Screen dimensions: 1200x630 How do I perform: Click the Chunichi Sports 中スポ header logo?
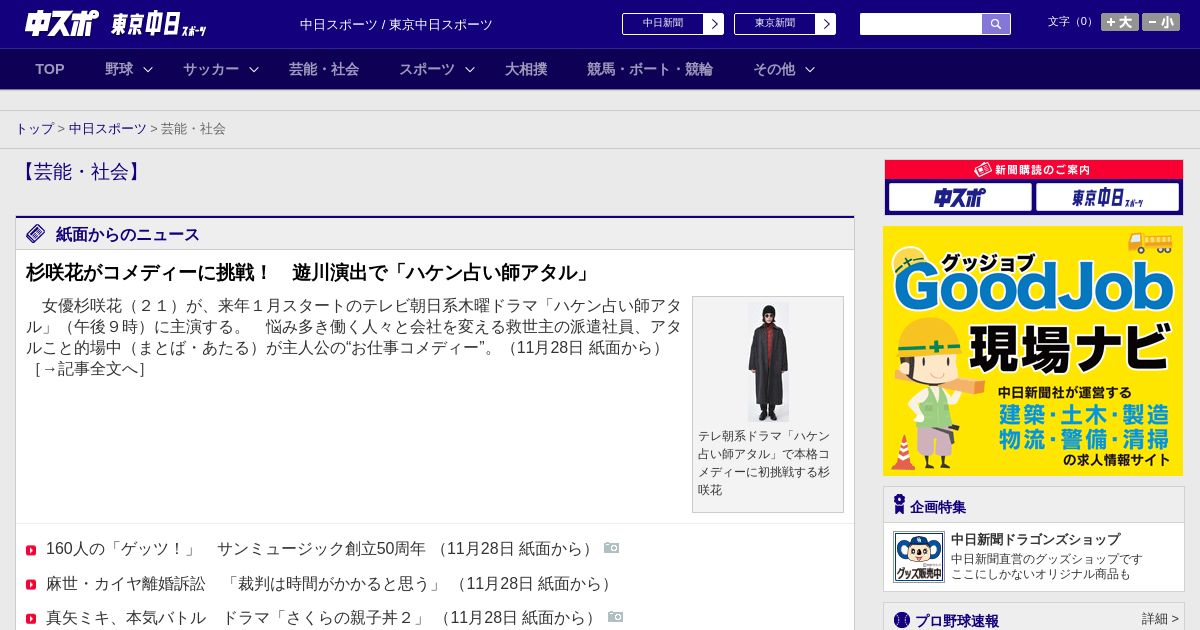pyautogui.click(x=62, y=23)
